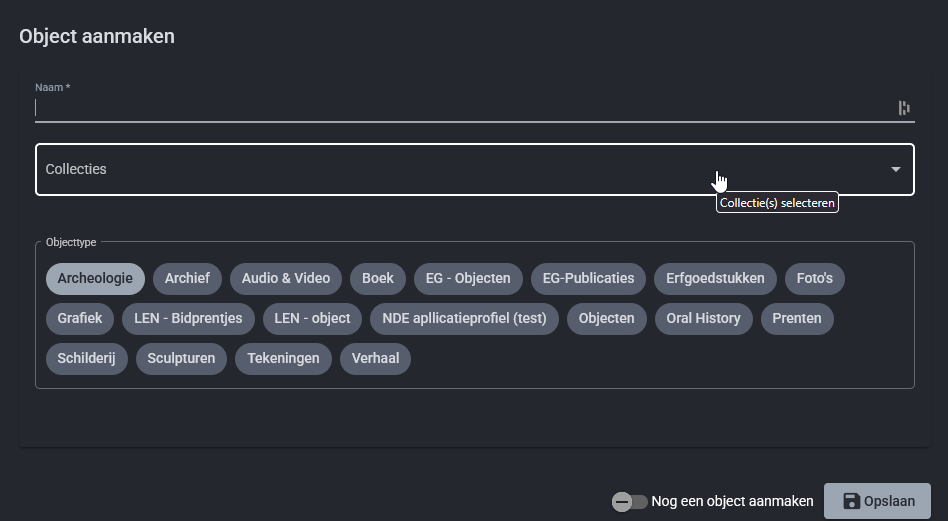948x521 pixels.
Task: Expand the Collecties dropdown arrow
Action: [895, 170]
